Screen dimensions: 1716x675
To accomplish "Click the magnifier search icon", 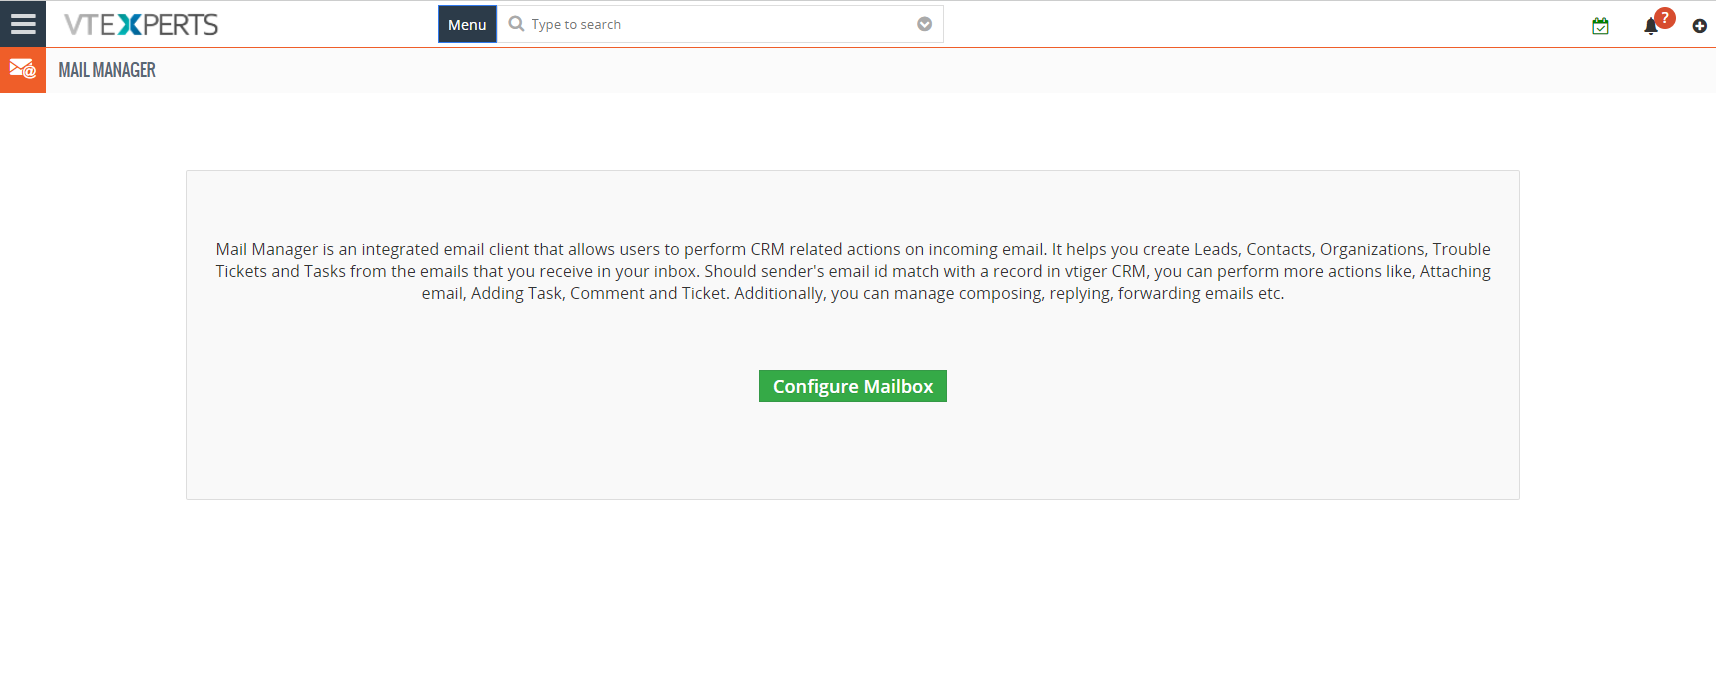I will pos(516,23).
